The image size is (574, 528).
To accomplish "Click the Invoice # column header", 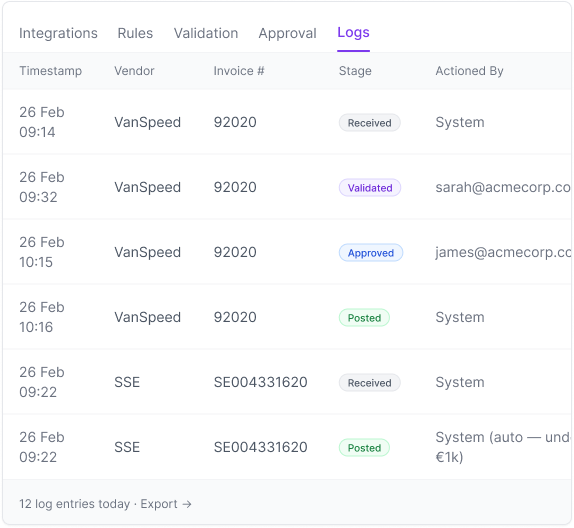I will (239, 71).
